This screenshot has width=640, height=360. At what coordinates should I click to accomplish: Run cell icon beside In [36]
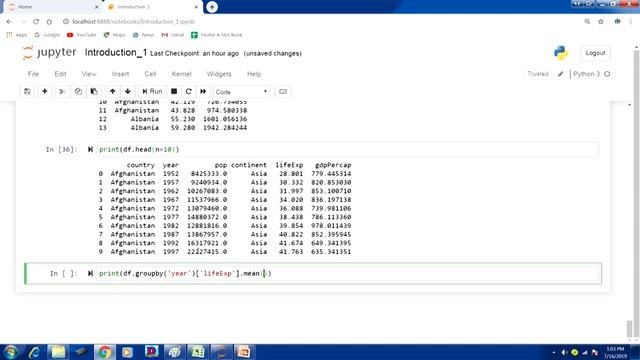tap(90, 149)
